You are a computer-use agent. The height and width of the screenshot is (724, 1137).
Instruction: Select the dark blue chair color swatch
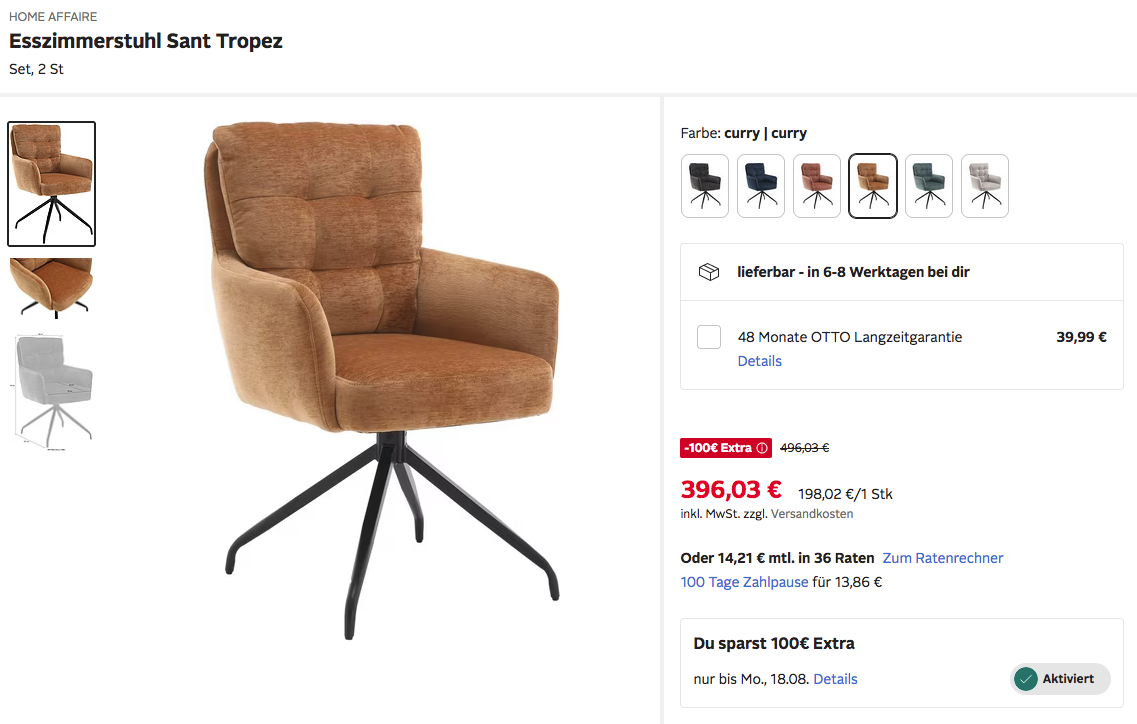point(761,186)
